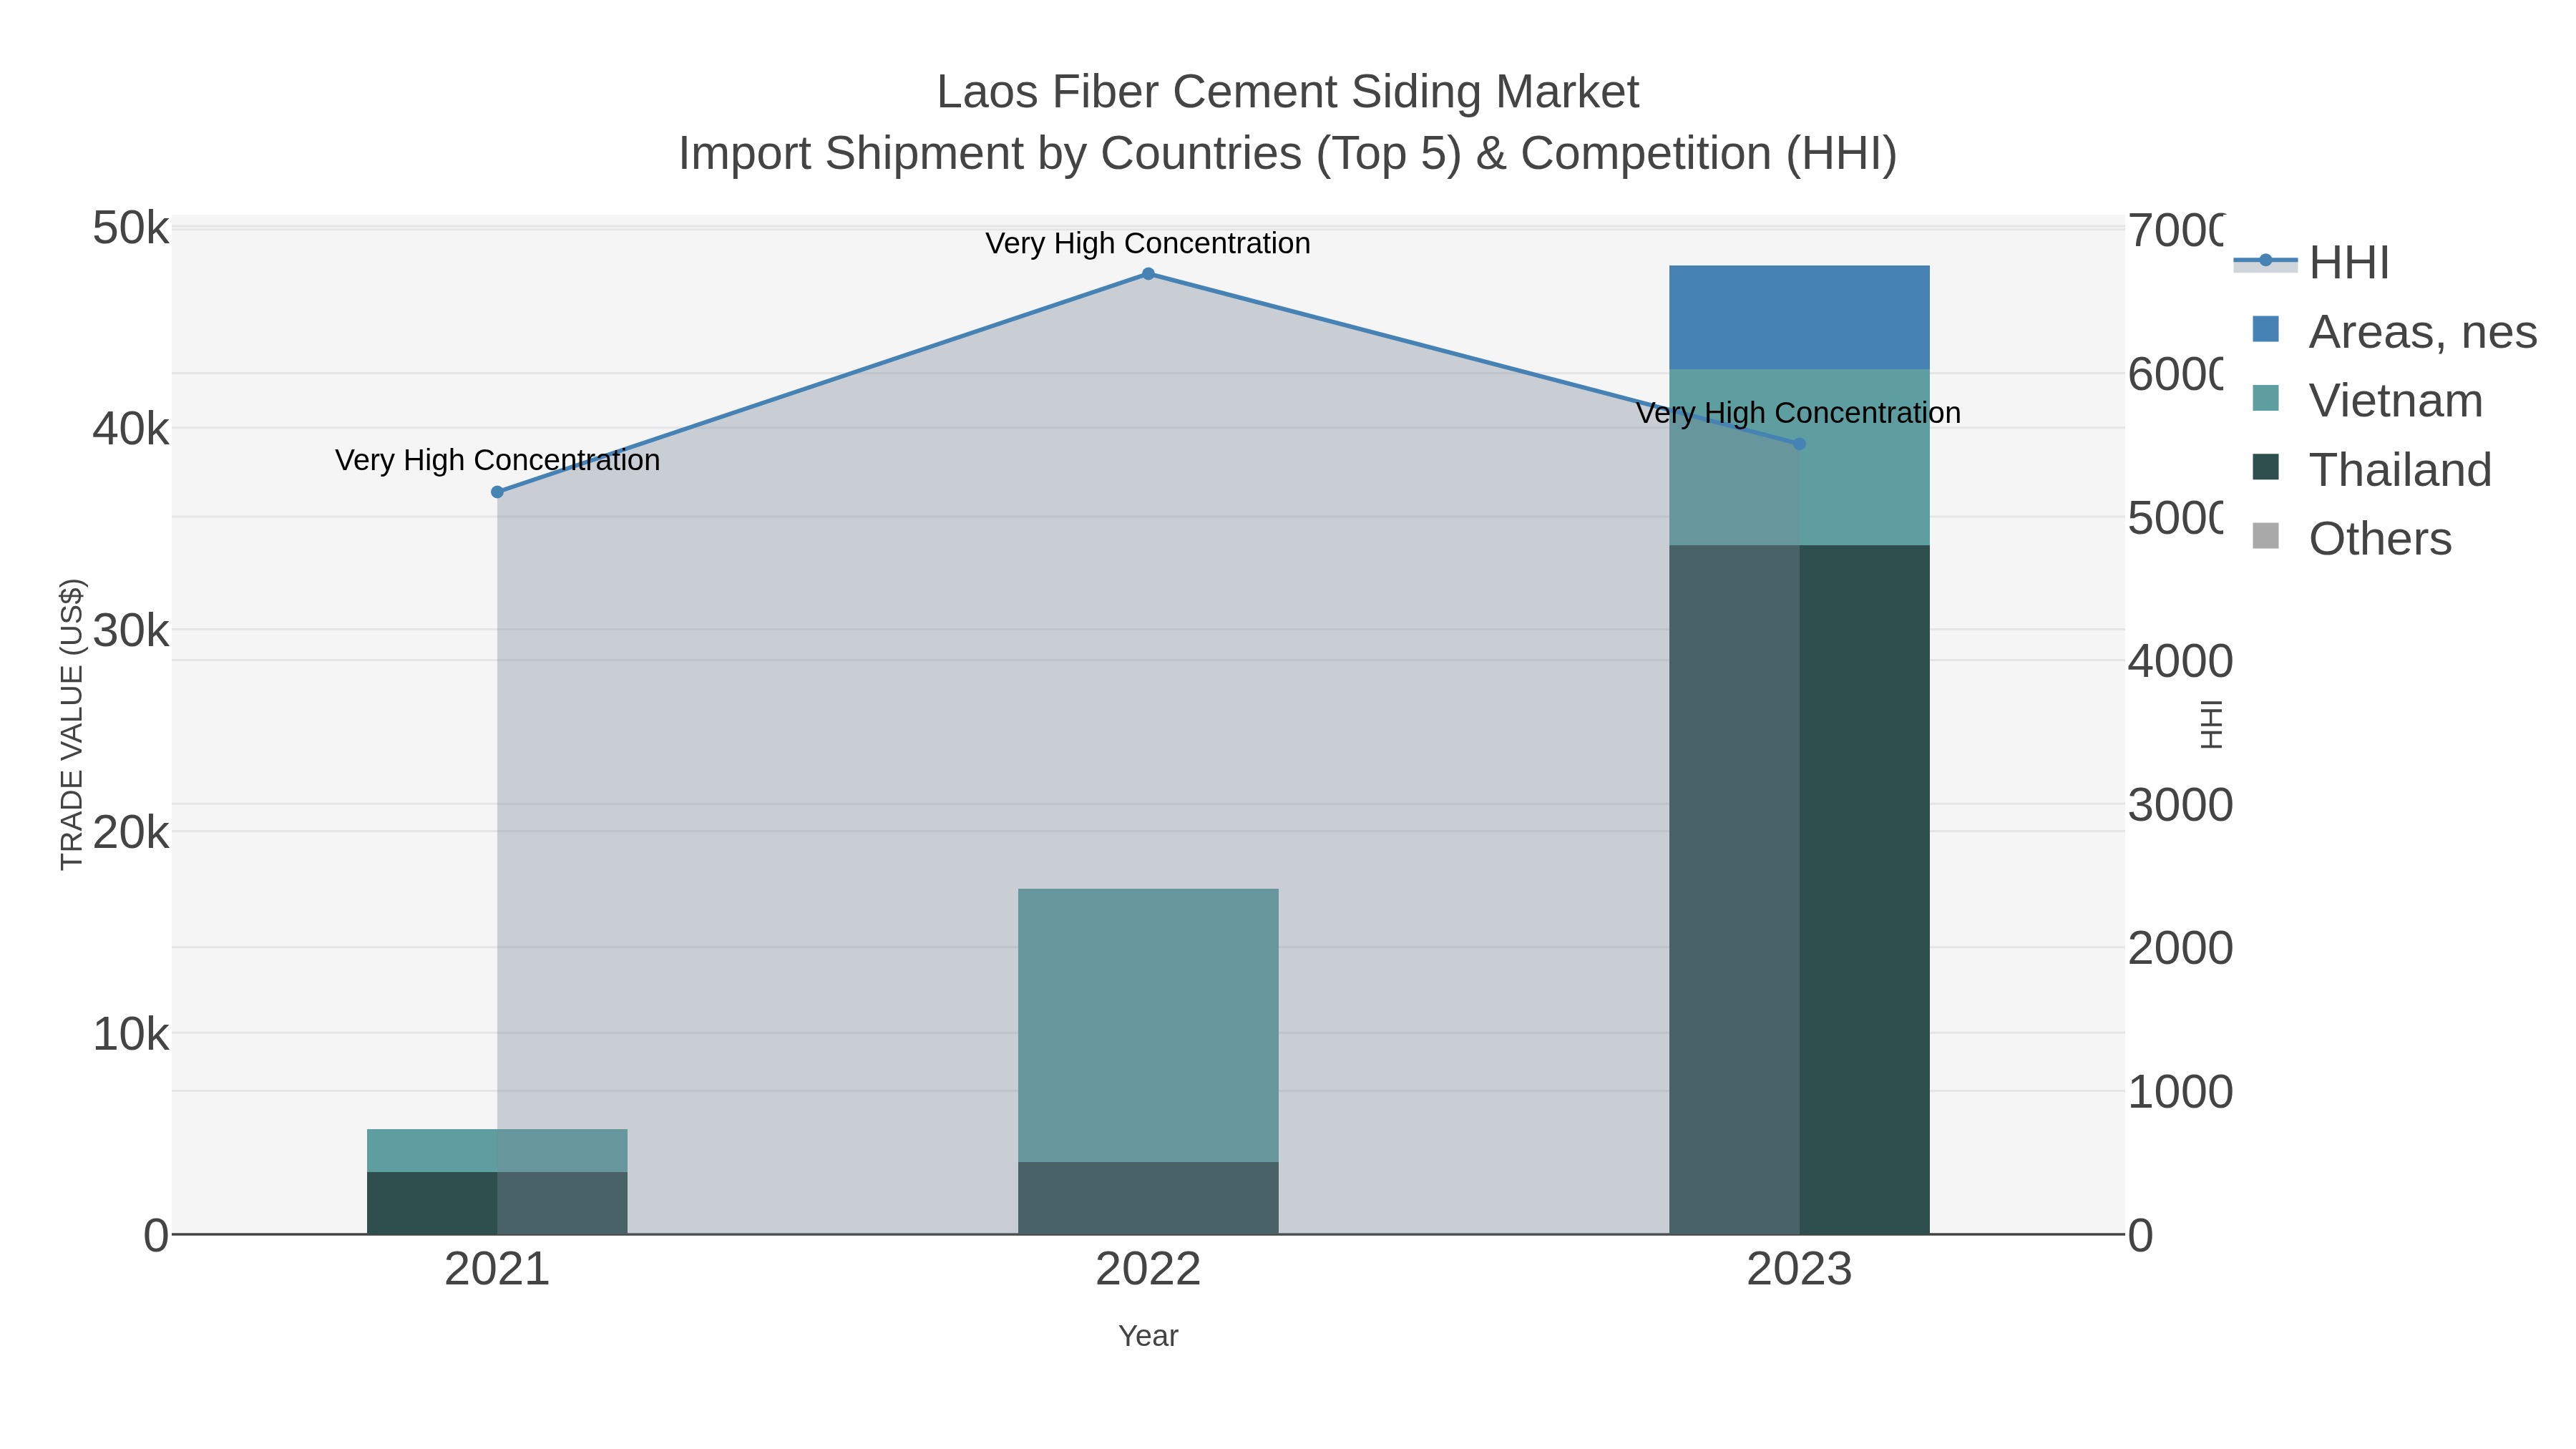2576x1449 pixels.
Task: Click the teal Vietnam legend swatch
Action: coord(2266,398)
